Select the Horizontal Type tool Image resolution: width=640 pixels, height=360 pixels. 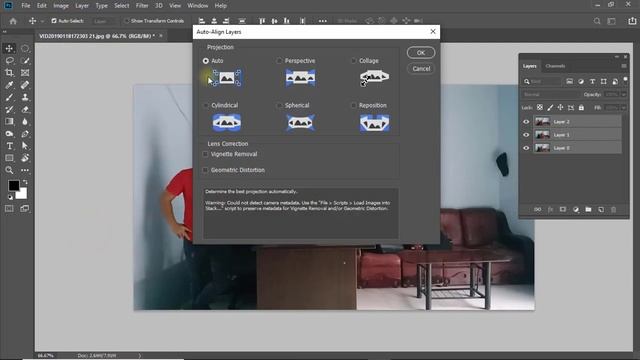coord(9,146)
